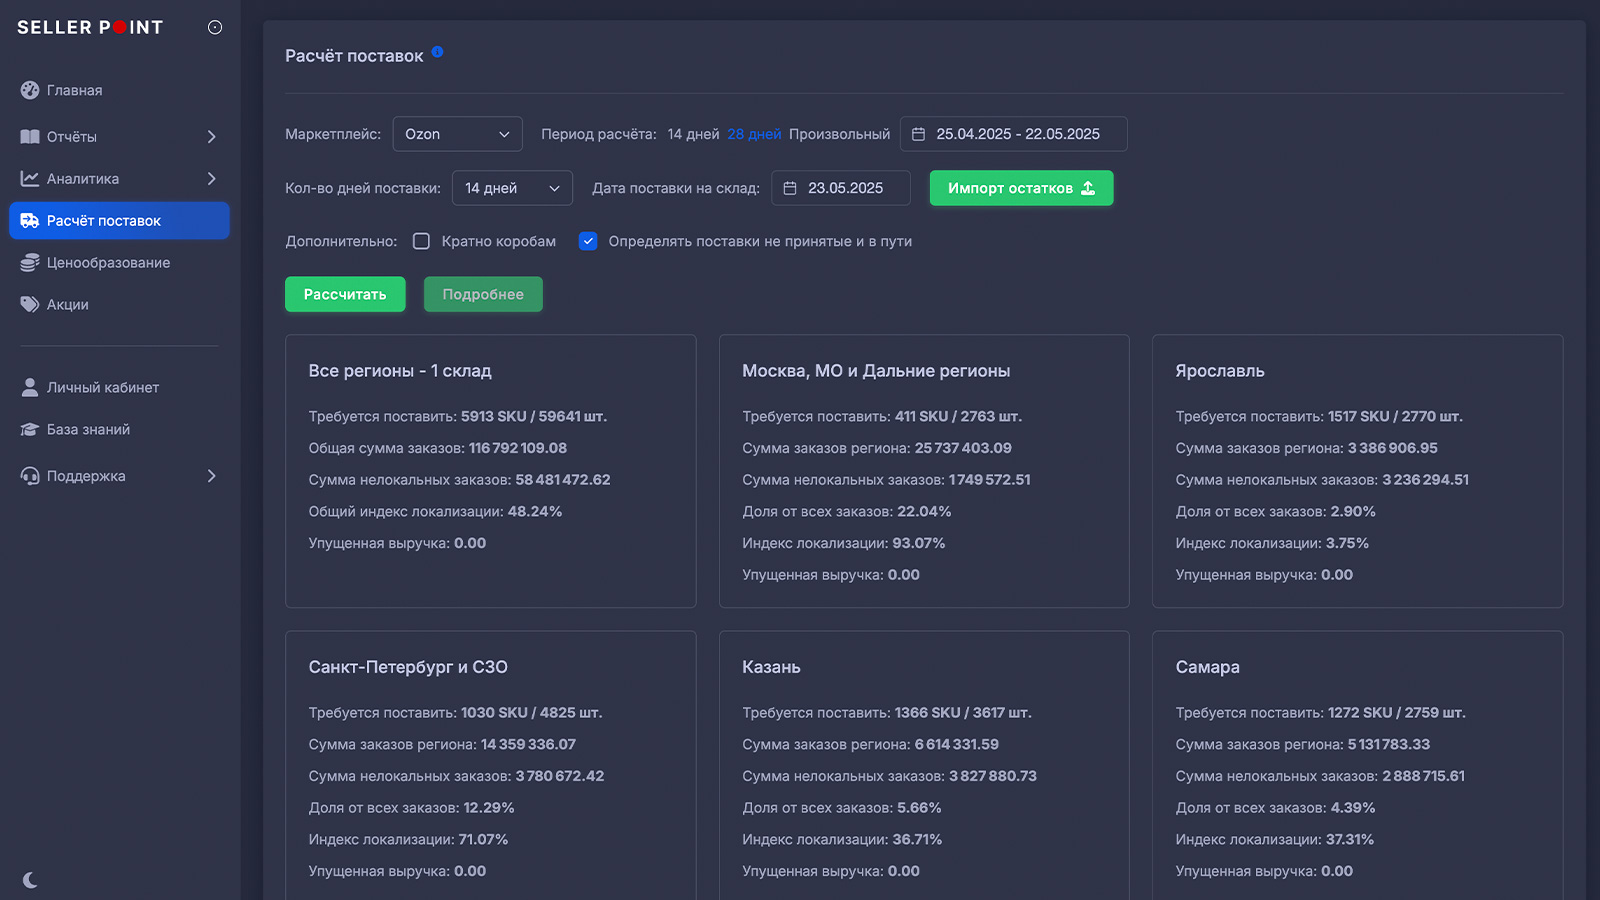The height and width of the screenshot is (900, 1600).
Task: Click the calendar icon in period range field
Action: click(x=918, y=134)
